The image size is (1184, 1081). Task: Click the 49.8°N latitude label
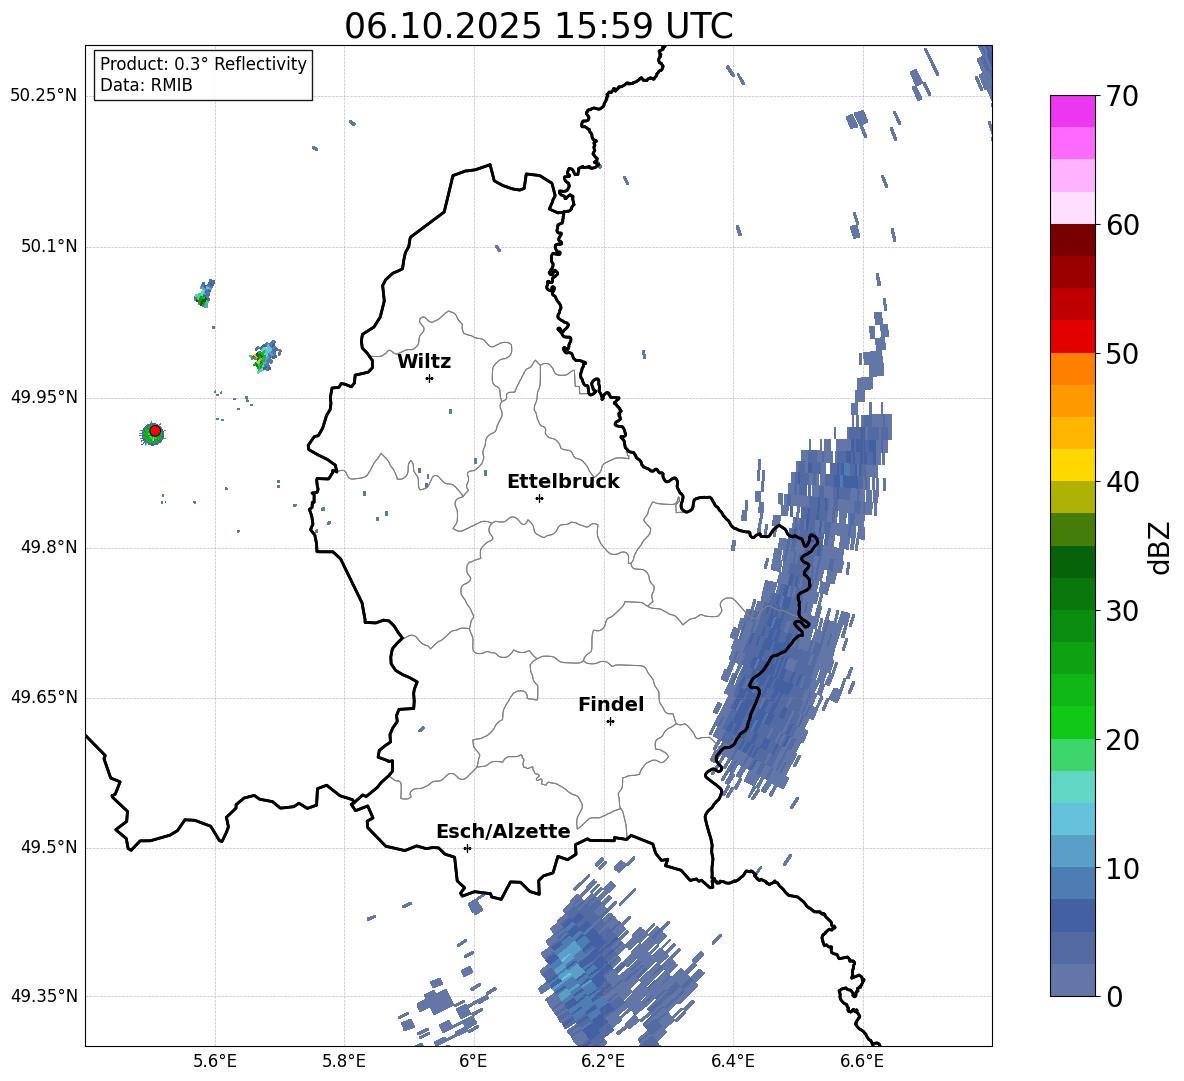coord(49,547)
